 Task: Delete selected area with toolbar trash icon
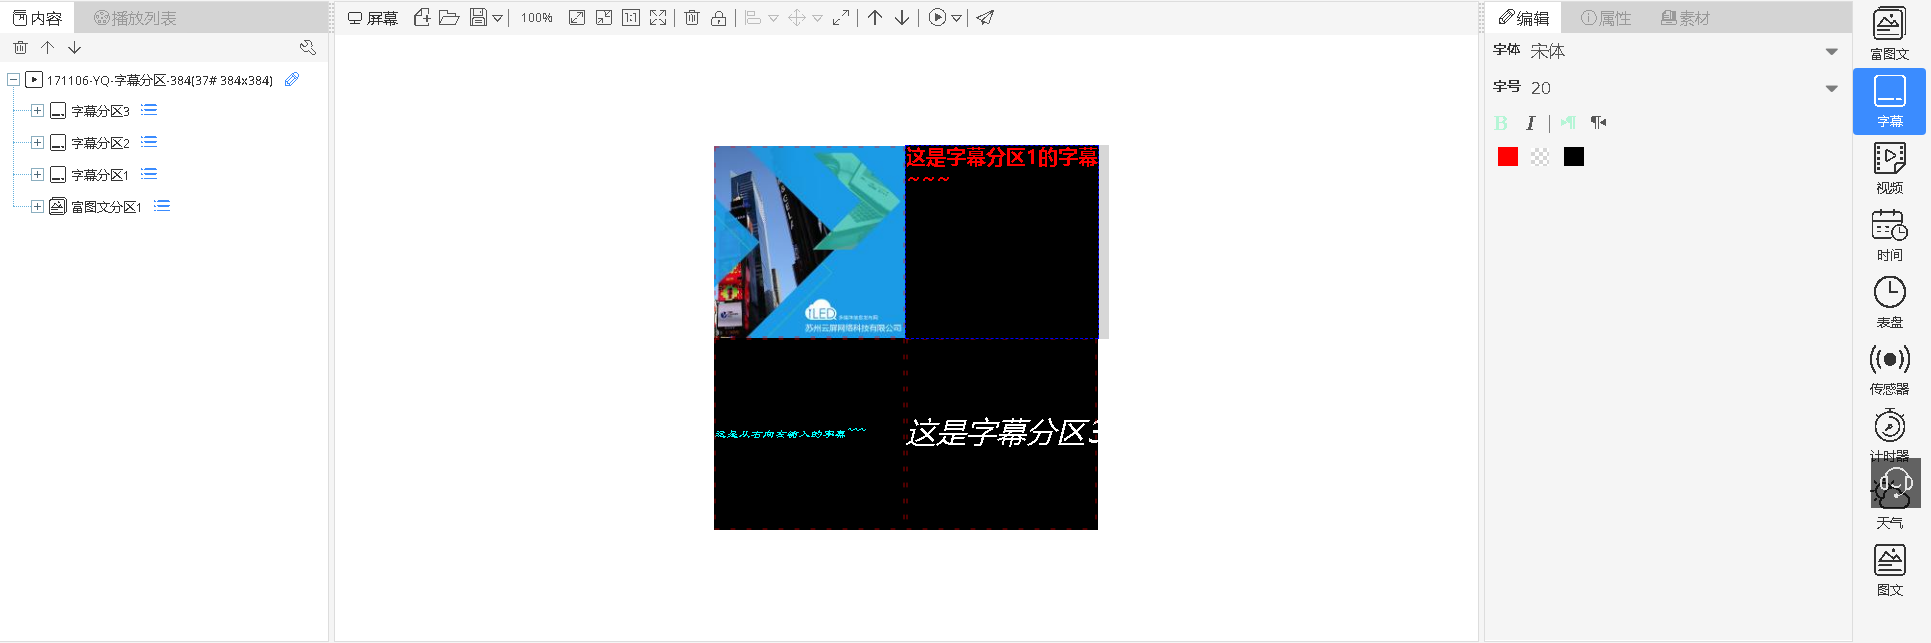click(x=692, y=17)
